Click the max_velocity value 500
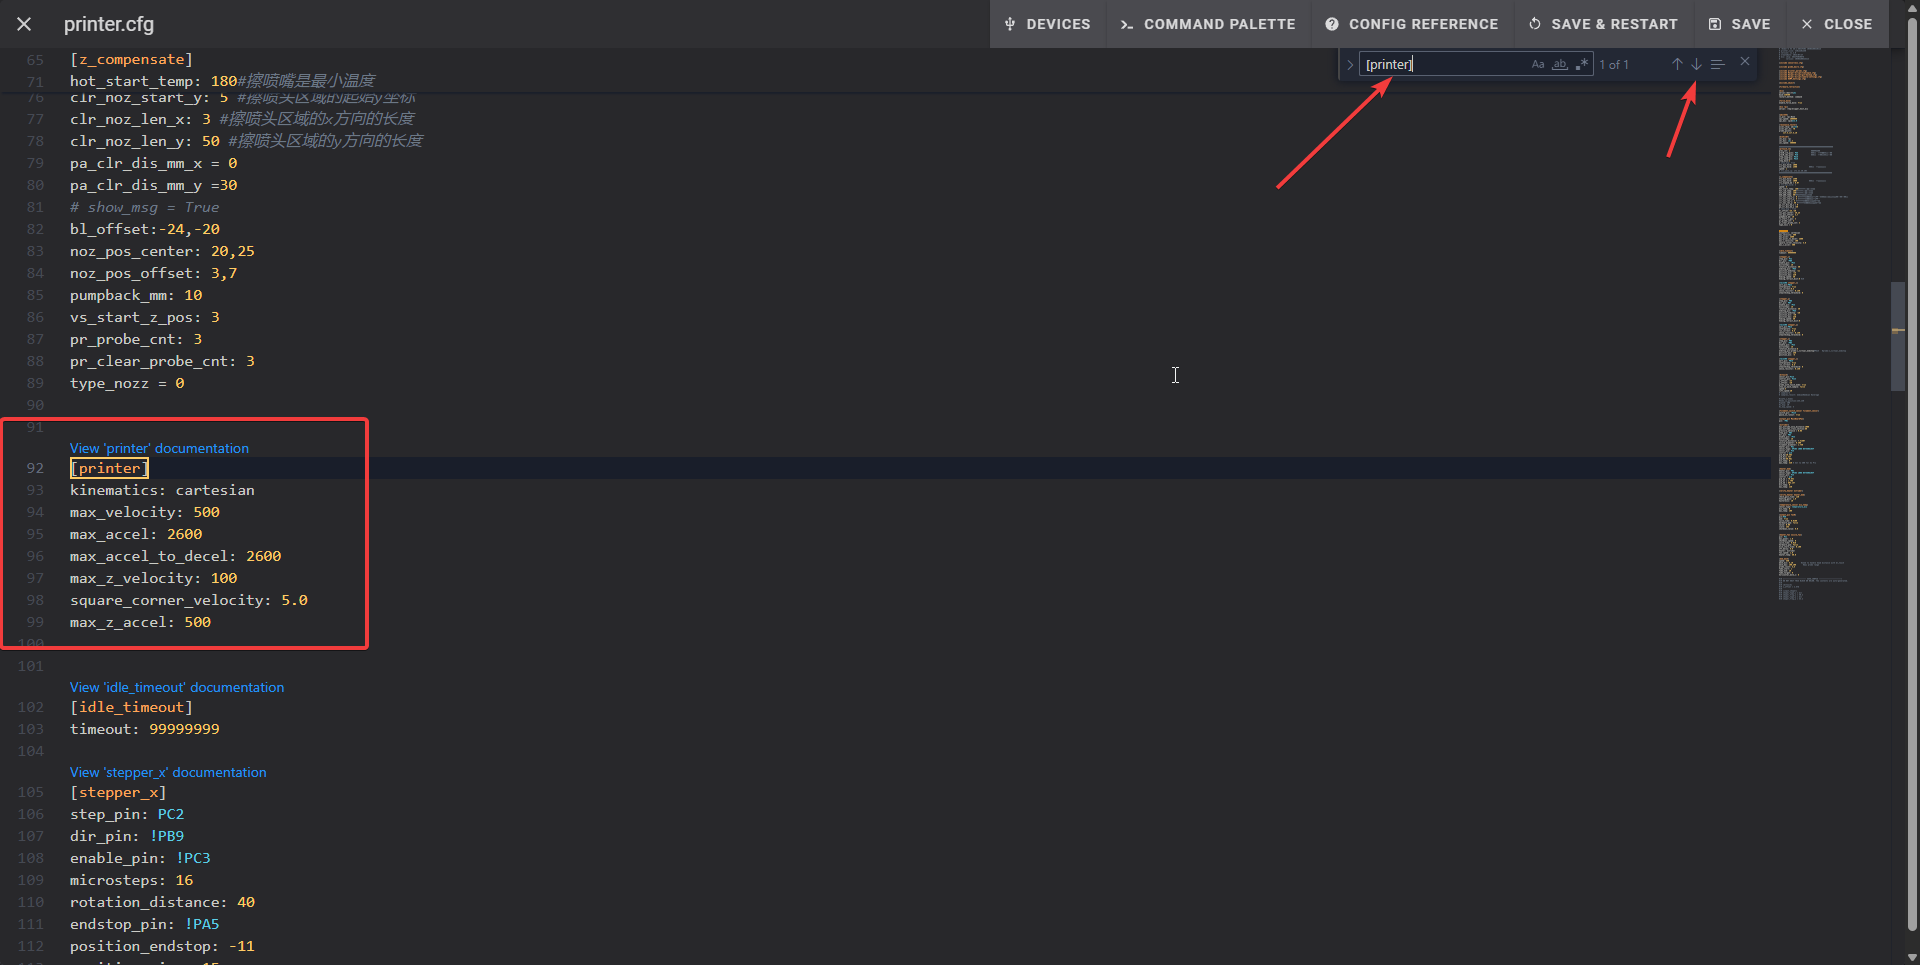Image resolution: width=1920 pixels, height=965 pixels. (206, 512)
